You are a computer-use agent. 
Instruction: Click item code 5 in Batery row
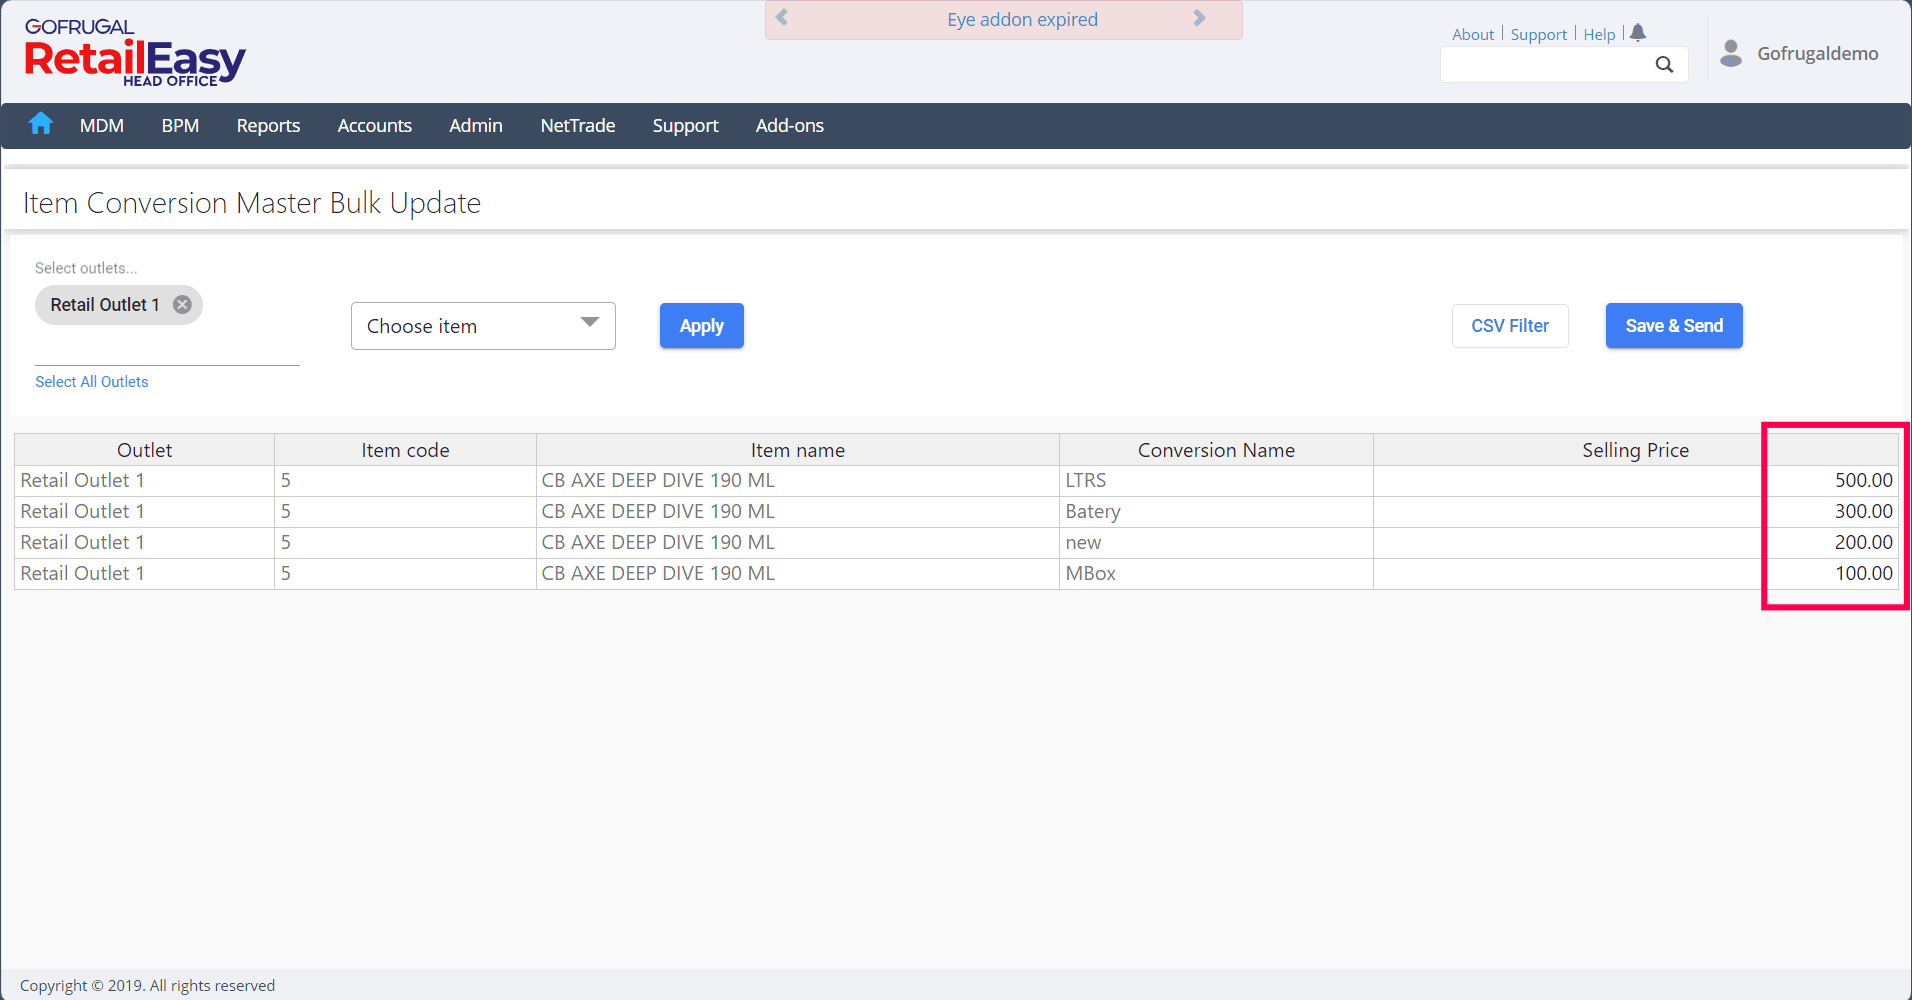click(405, 512)
